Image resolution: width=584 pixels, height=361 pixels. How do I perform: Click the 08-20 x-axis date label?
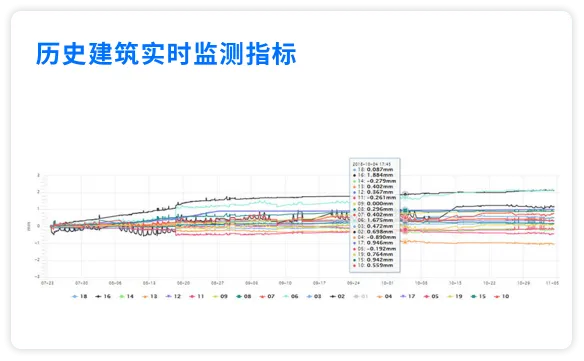coord(183,283)
